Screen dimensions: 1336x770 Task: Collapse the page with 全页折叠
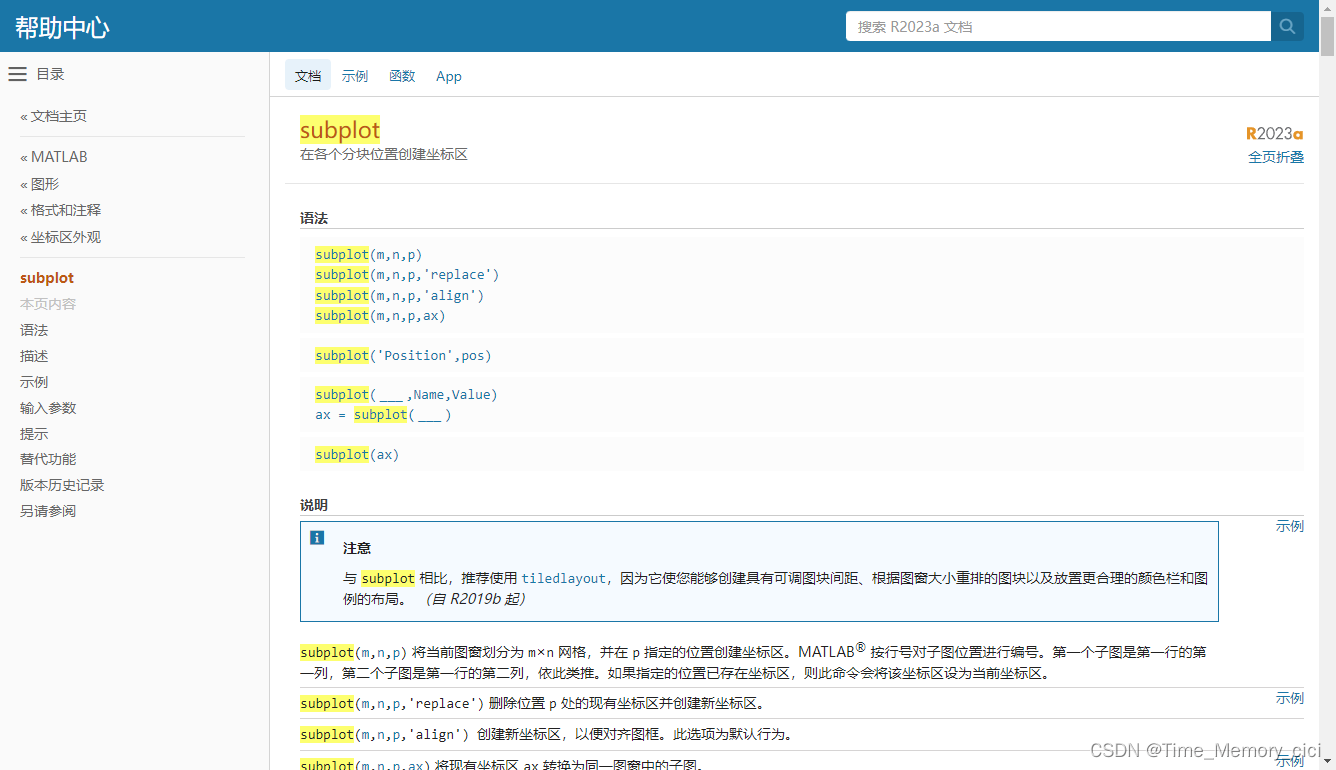click(x=1275, y=156)
